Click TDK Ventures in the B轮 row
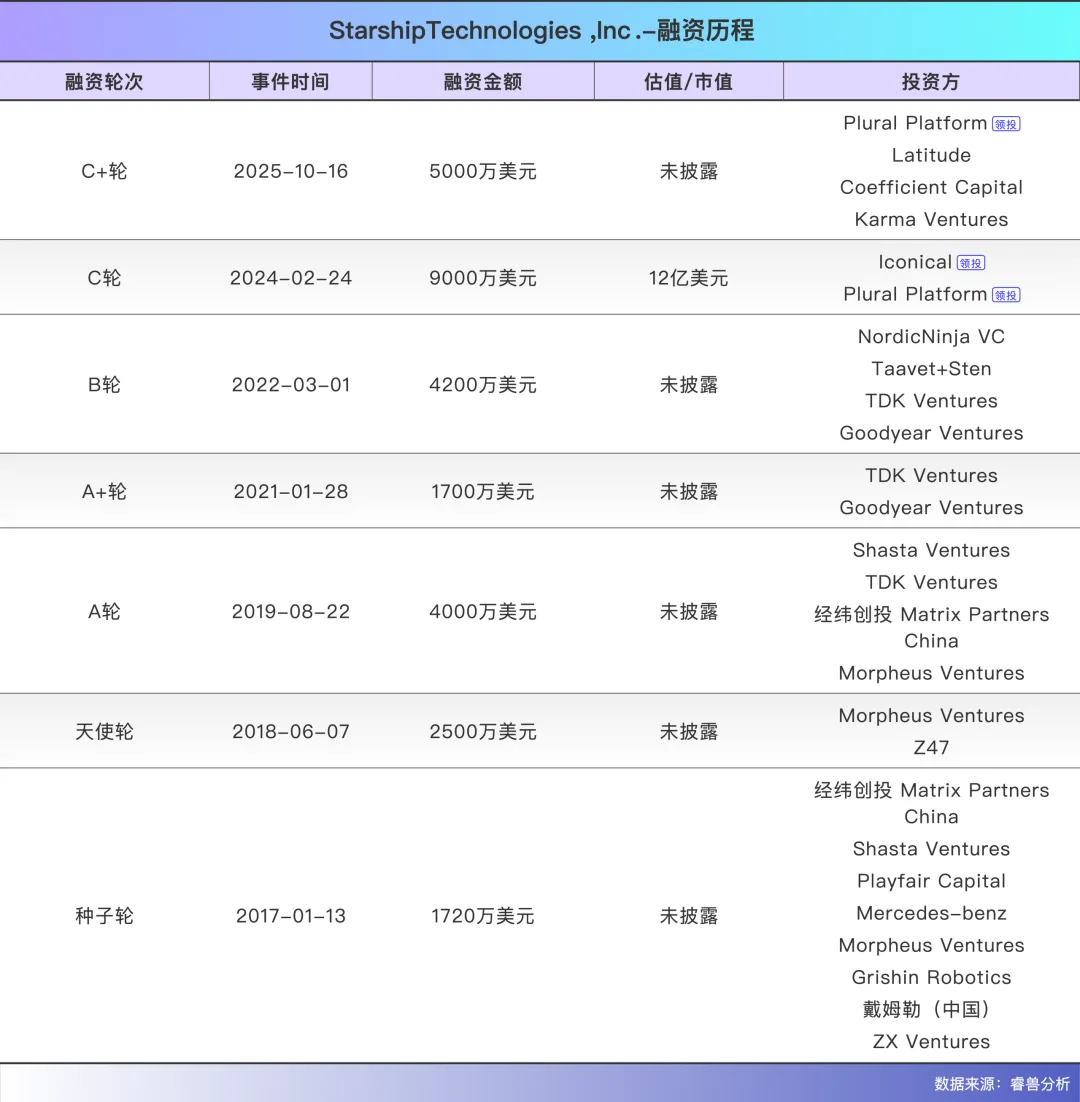This screenshot has width=1080, height=1102. click(x=931, y=401)
